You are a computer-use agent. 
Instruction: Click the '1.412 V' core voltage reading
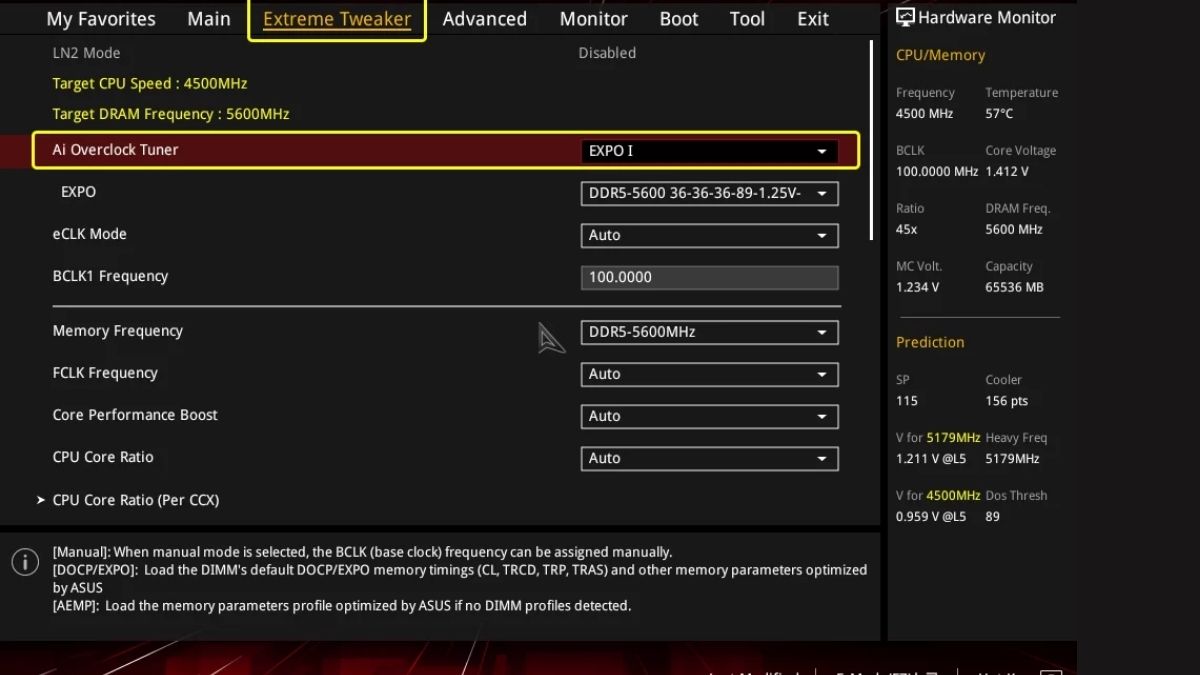[x=1007, y=172]
